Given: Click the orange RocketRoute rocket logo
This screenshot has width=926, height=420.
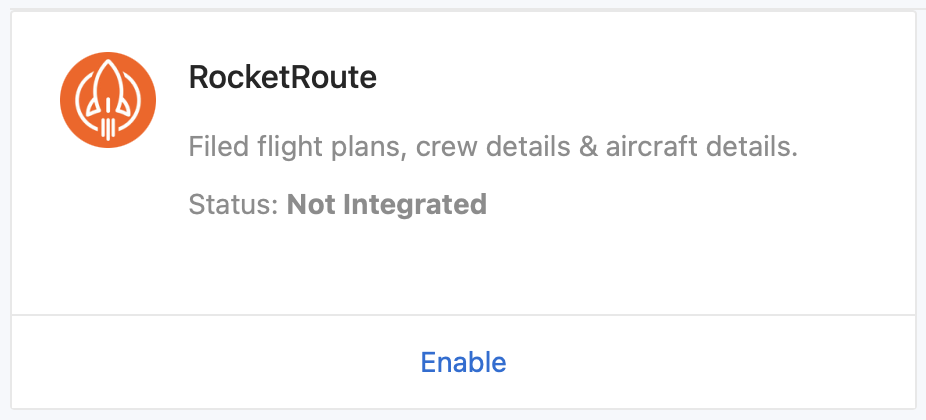Looking at the screenshot, I should pos(108,100).
